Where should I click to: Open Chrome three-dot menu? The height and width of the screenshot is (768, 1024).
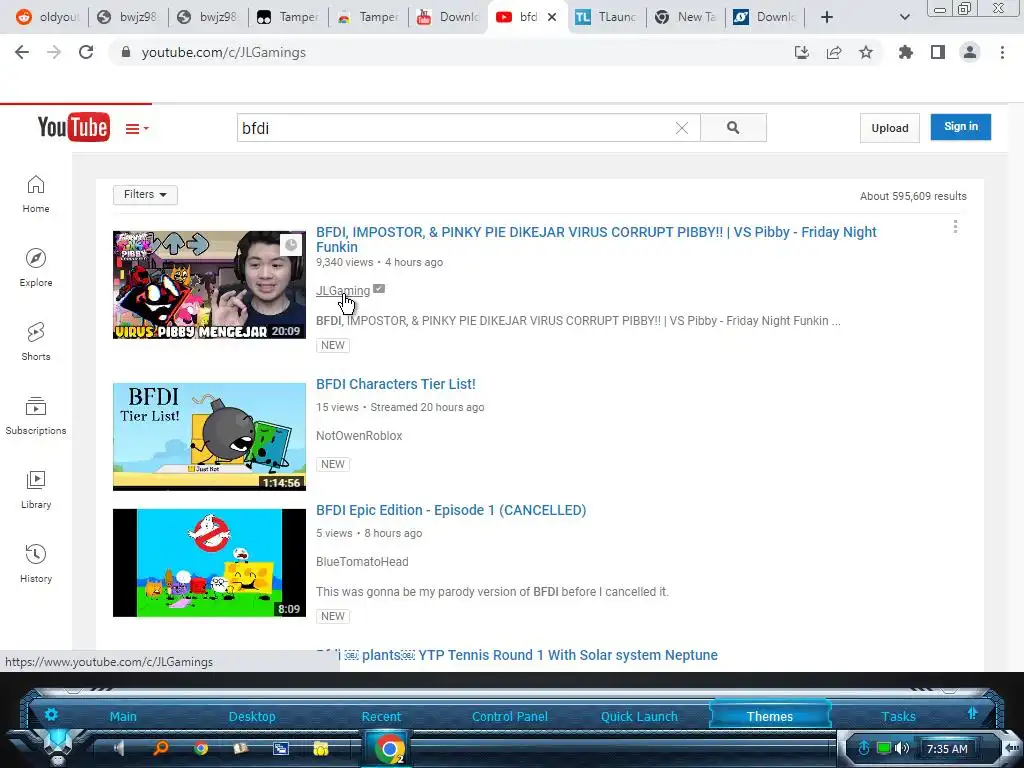click(x=1002, y=52)
